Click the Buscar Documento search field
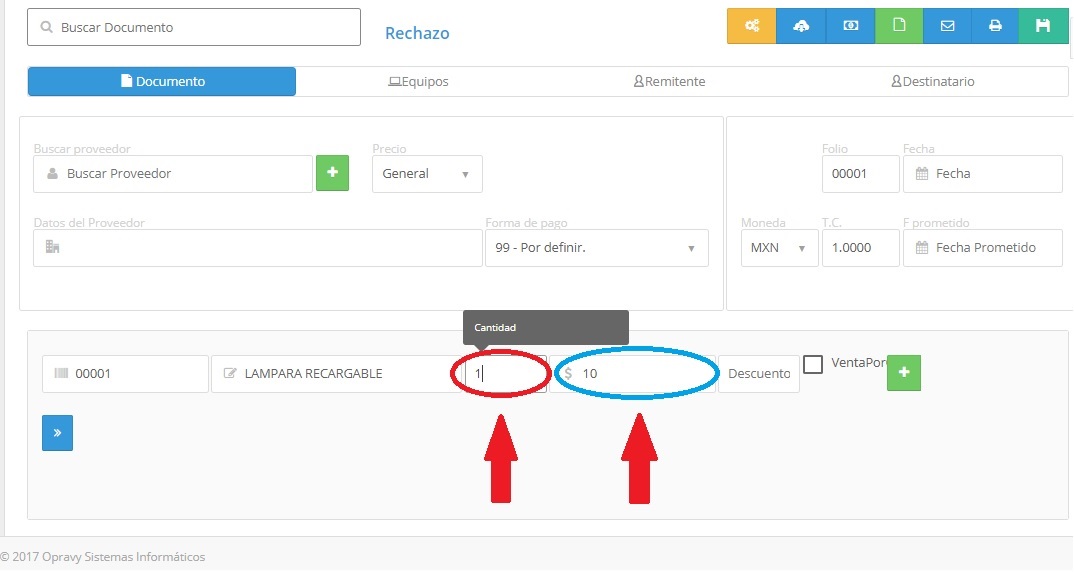This screenshot has height=572, width=1074. point(194,28)
